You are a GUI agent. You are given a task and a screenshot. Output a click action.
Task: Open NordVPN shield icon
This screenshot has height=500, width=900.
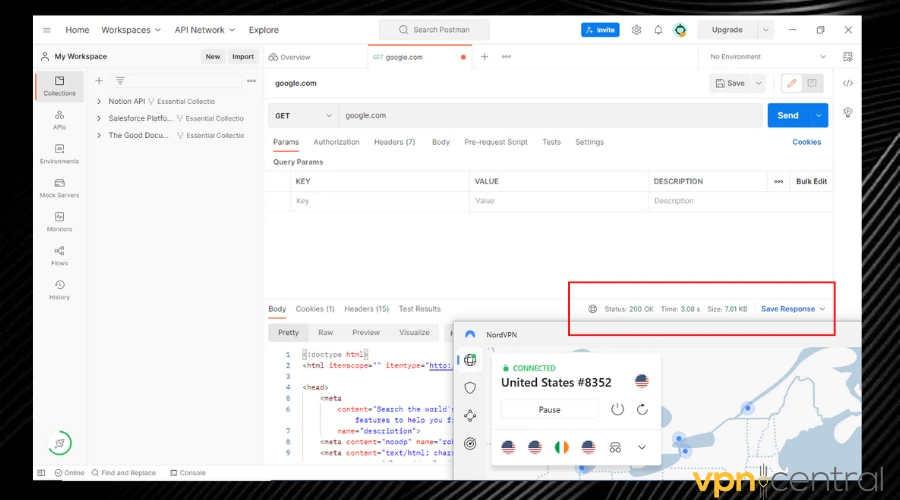(x=470, y=388)
